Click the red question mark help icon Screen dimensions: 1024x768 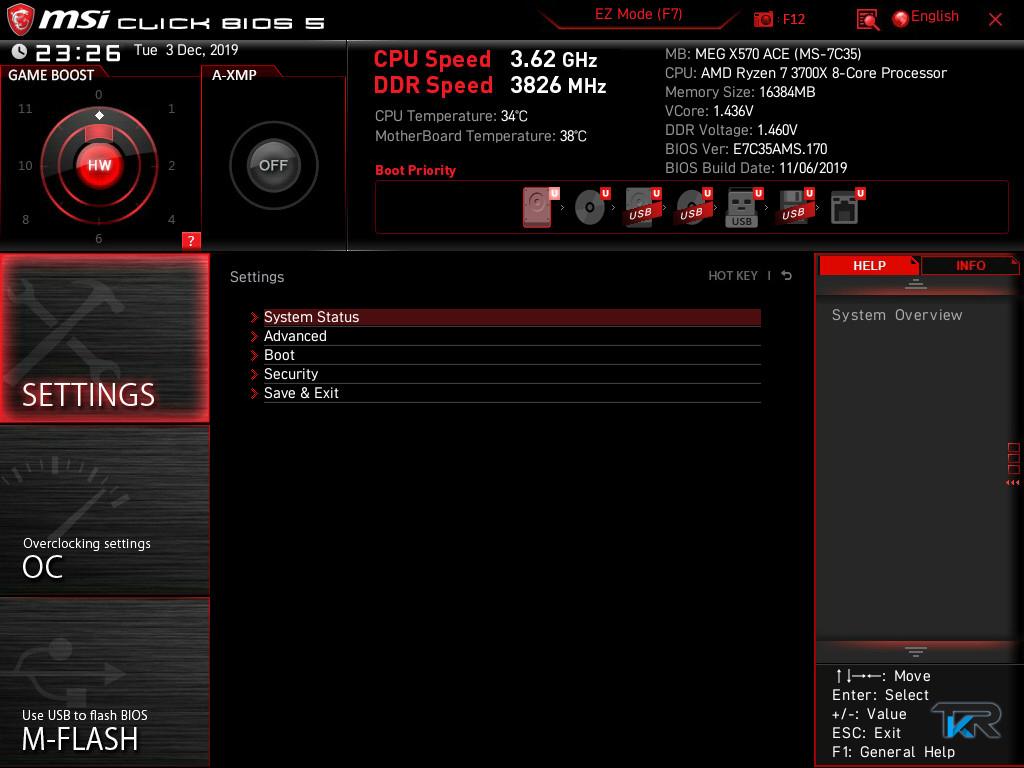[x=191, y=240]
